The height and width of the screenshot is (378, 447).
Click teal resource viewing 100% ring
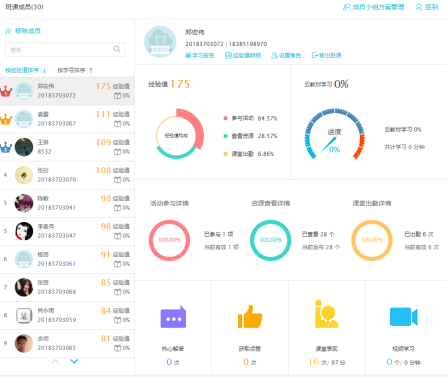pyautogui.click(x=271, y=240)
